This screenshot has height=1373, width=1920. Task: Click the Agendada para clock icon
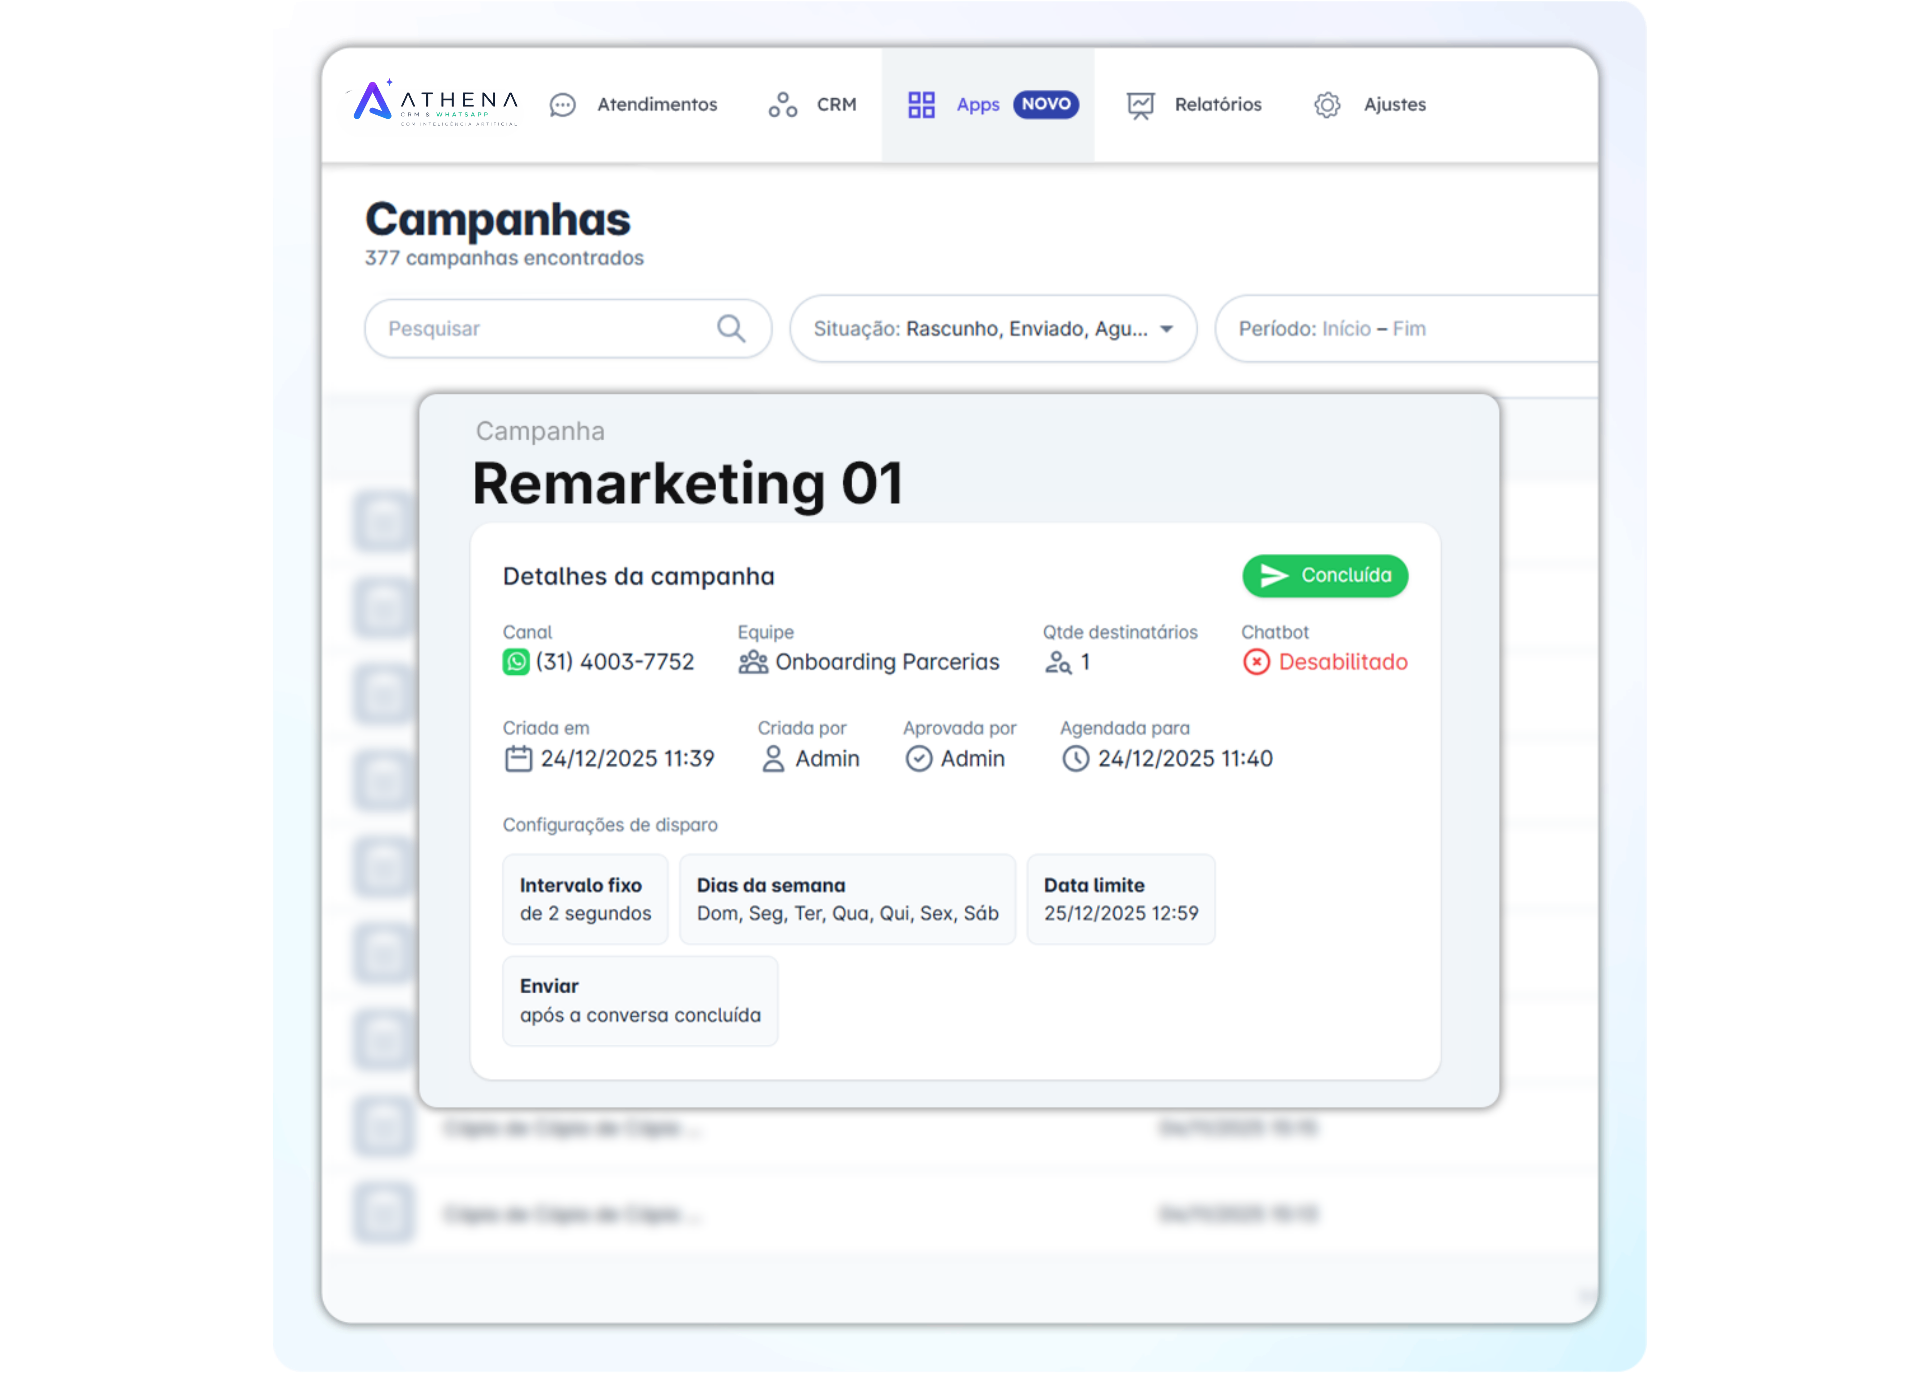[x=1075, y=759]
